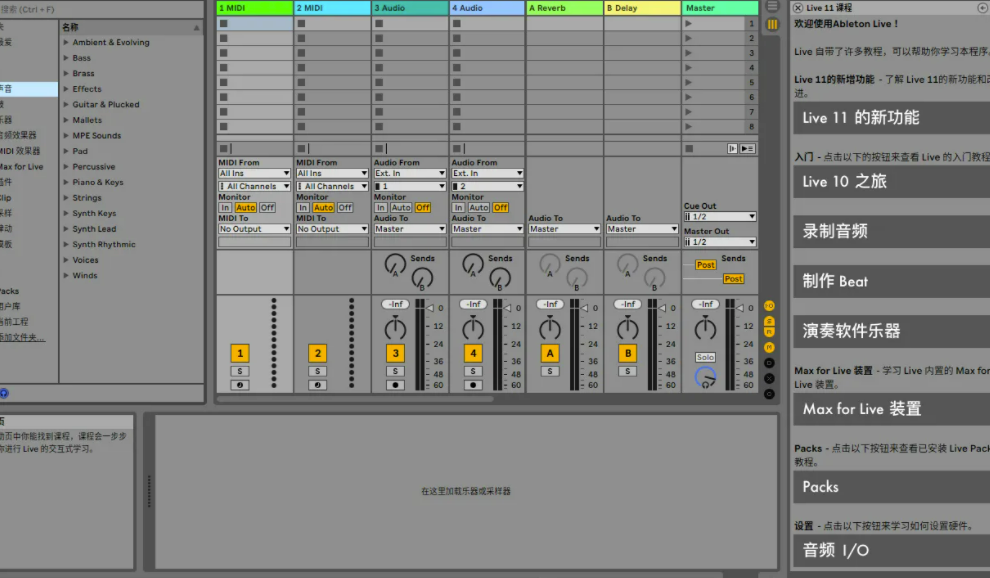Select the A Reverb track header
This screenshot has width=990, height=578.
[x=564, y=8]
